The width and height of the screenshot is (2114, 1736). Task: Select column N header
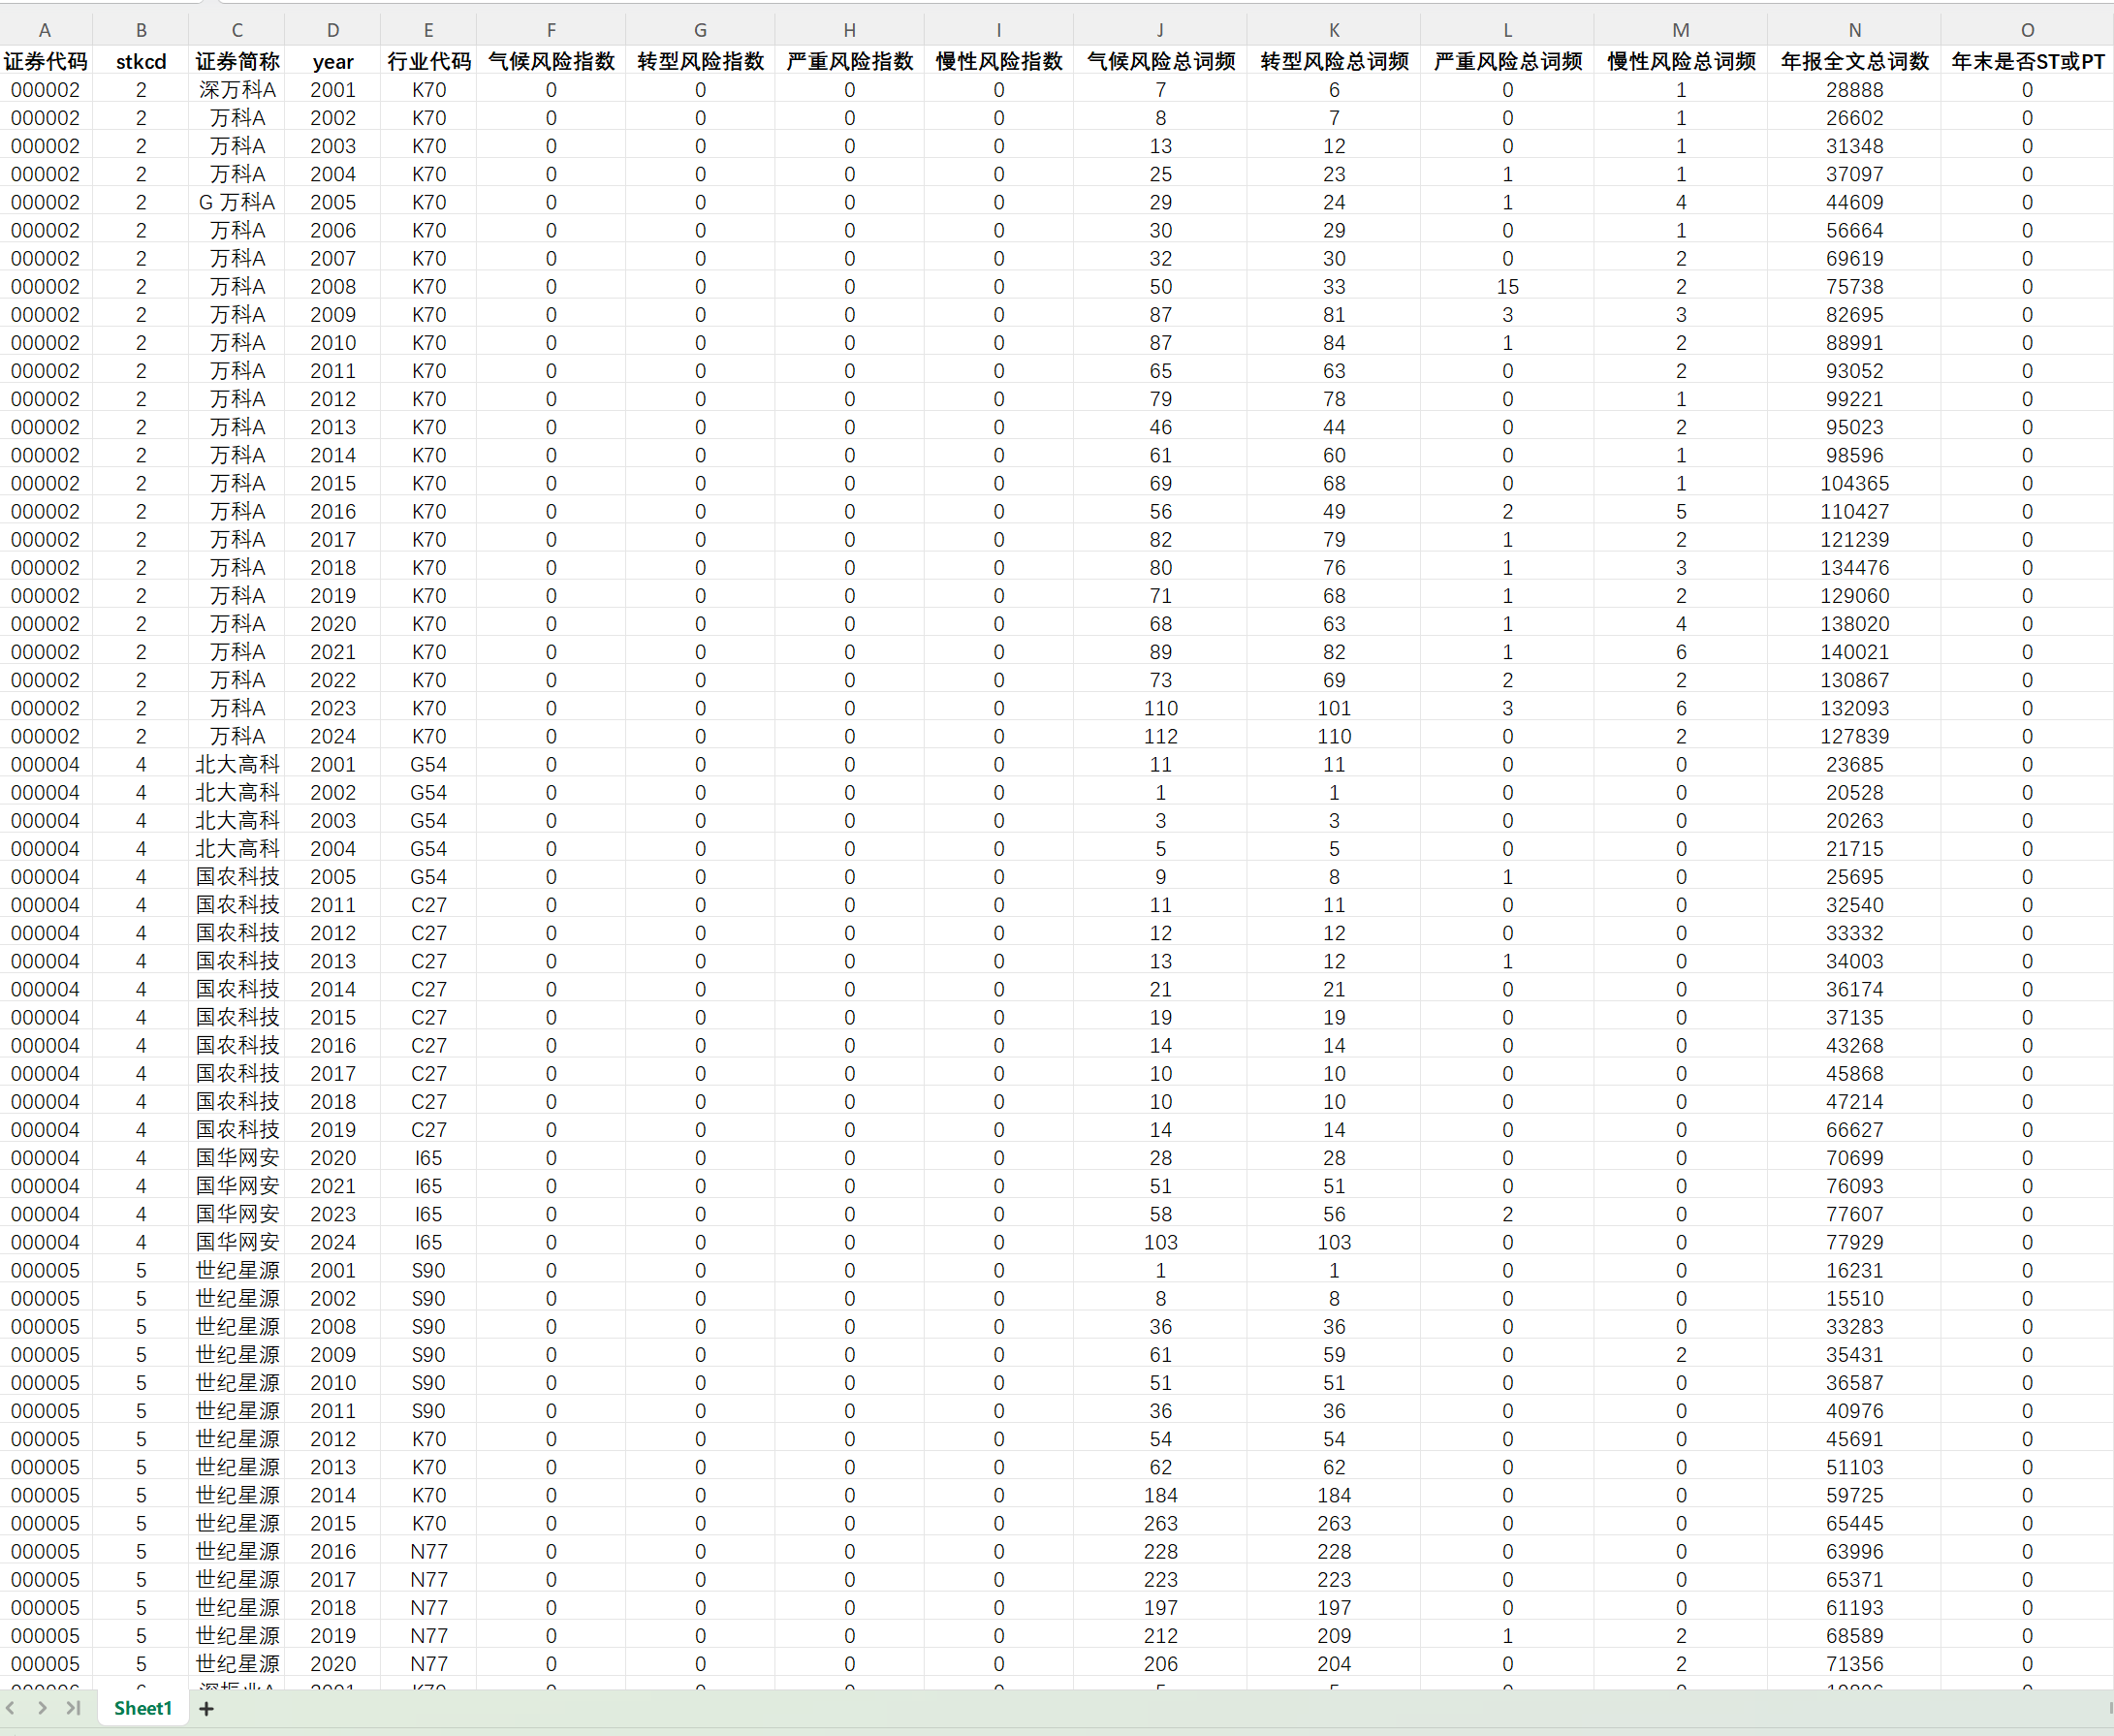[1854, 30]
